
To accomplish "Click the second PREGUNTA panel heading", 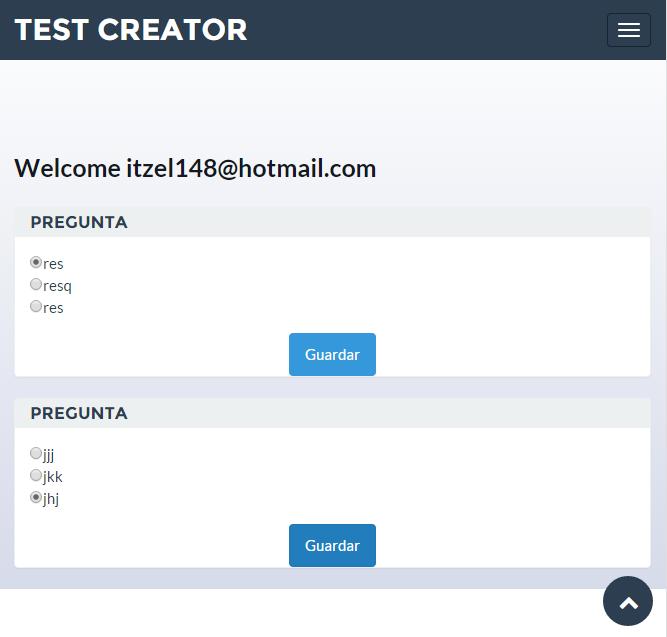I will (79, 413).
